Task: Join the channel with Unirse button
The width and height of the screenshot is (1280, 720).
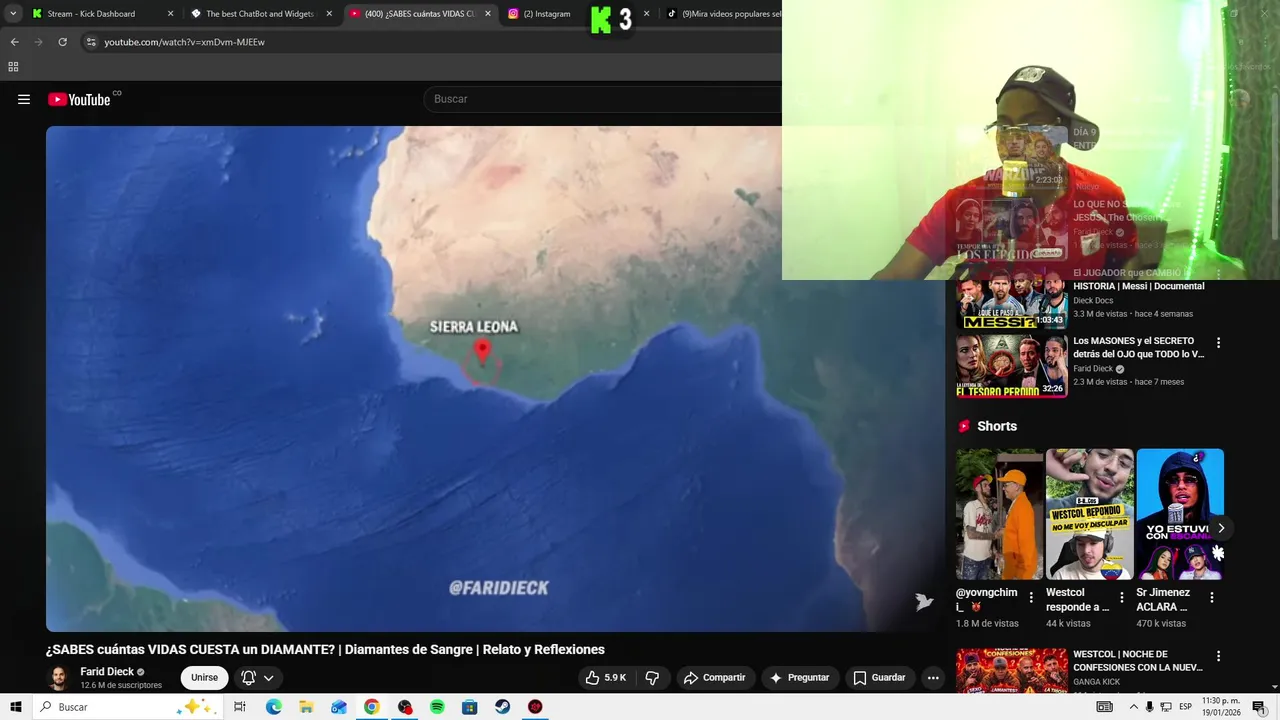Action: (x=204, y=677)
